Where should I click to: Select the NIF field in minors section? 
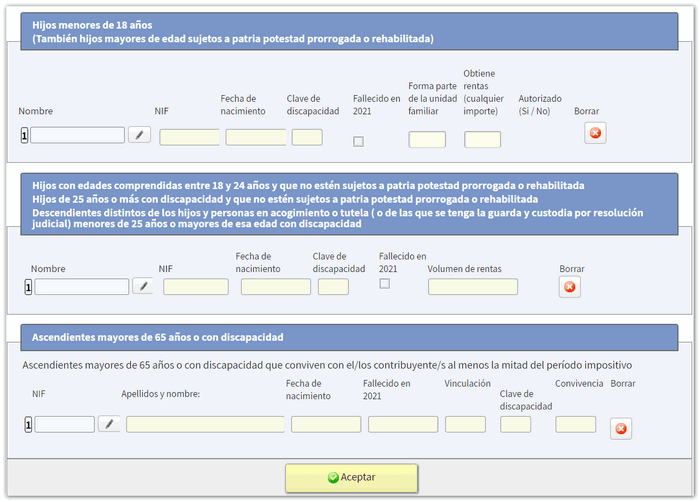(189, 137)
